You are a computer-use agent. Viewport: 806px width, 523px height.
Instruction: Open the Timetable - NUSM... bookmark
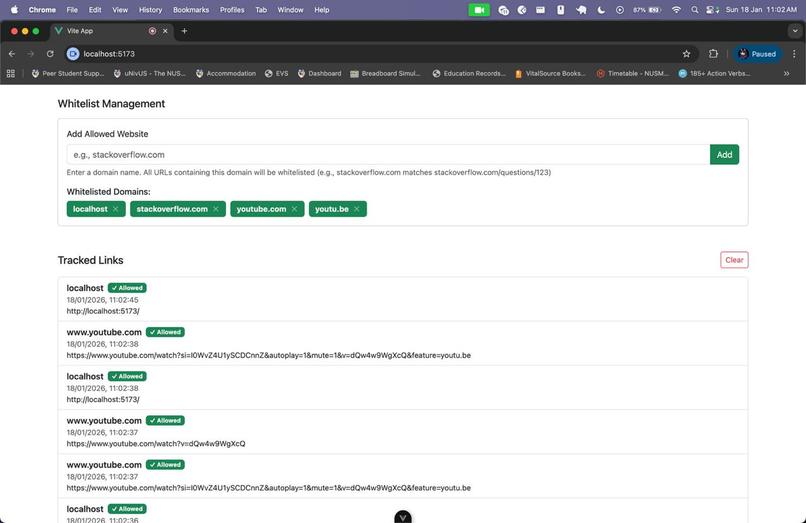click(632, 74)
